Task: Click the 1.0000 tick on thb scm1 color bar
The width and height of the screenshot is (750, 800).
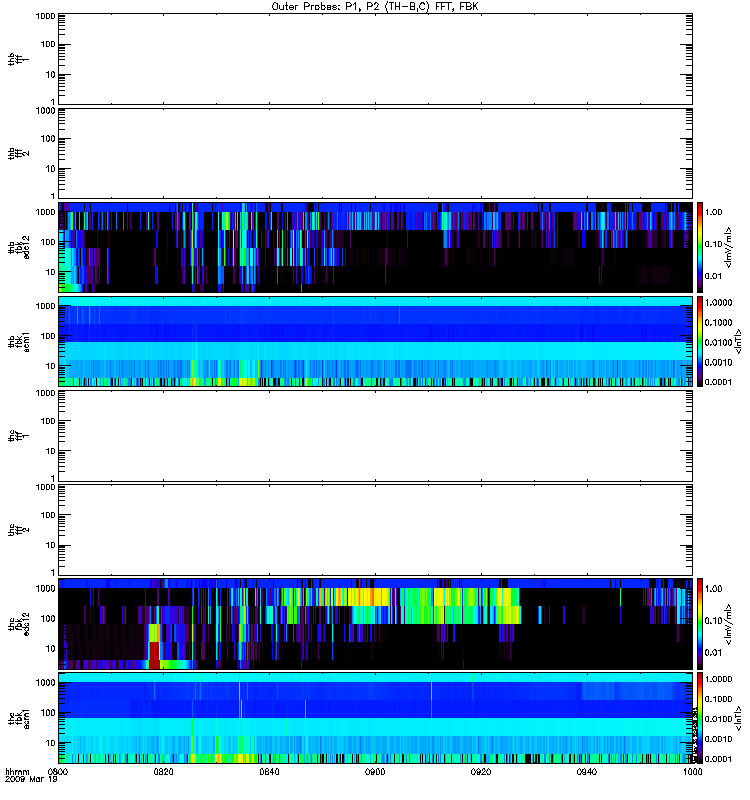Action: point(718,303)
